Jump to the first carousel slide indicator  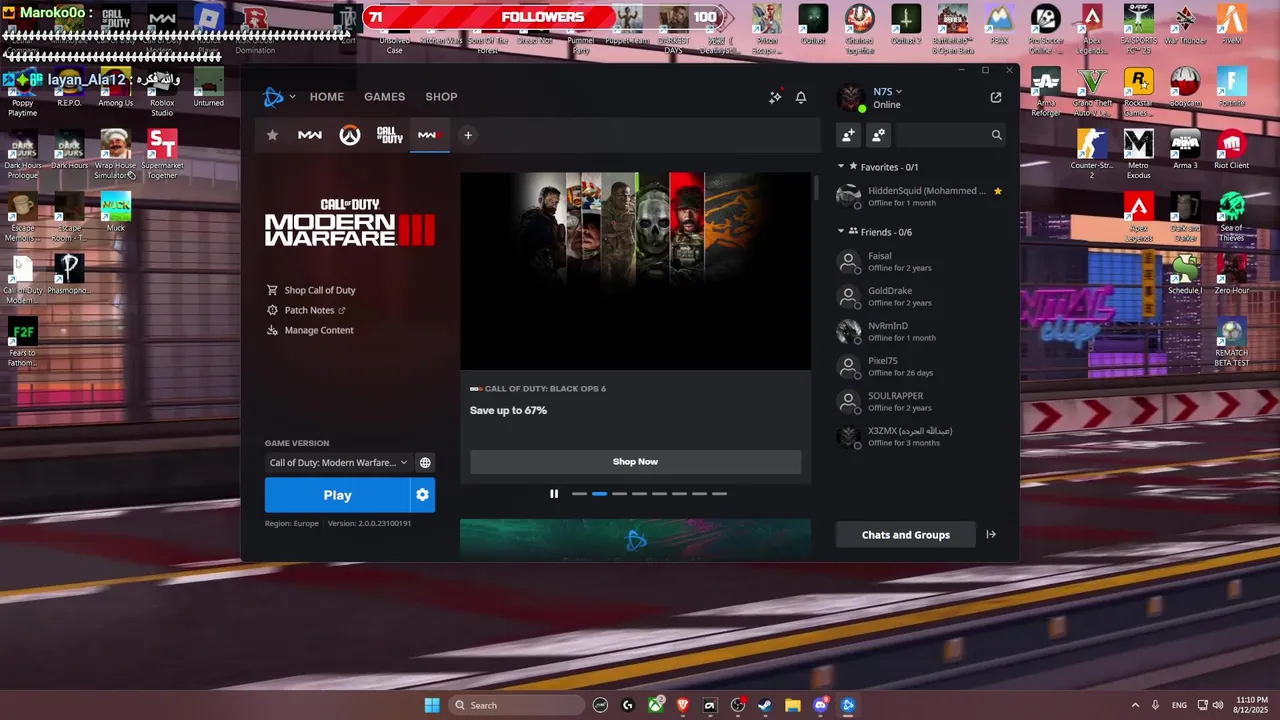pyautogui.click(x=579, y=494)
